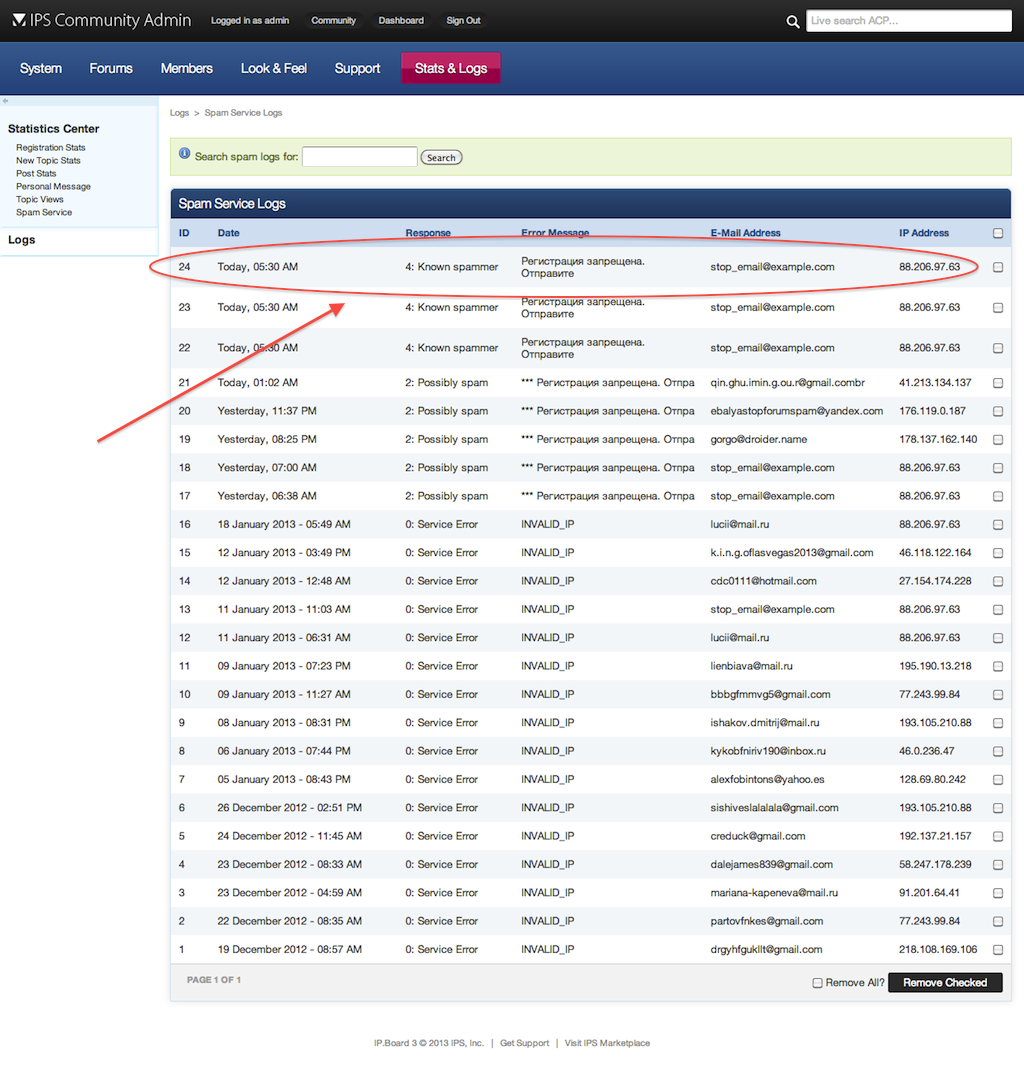
Task: Check the box for log entry 21
Action: [x=998, y=383]
